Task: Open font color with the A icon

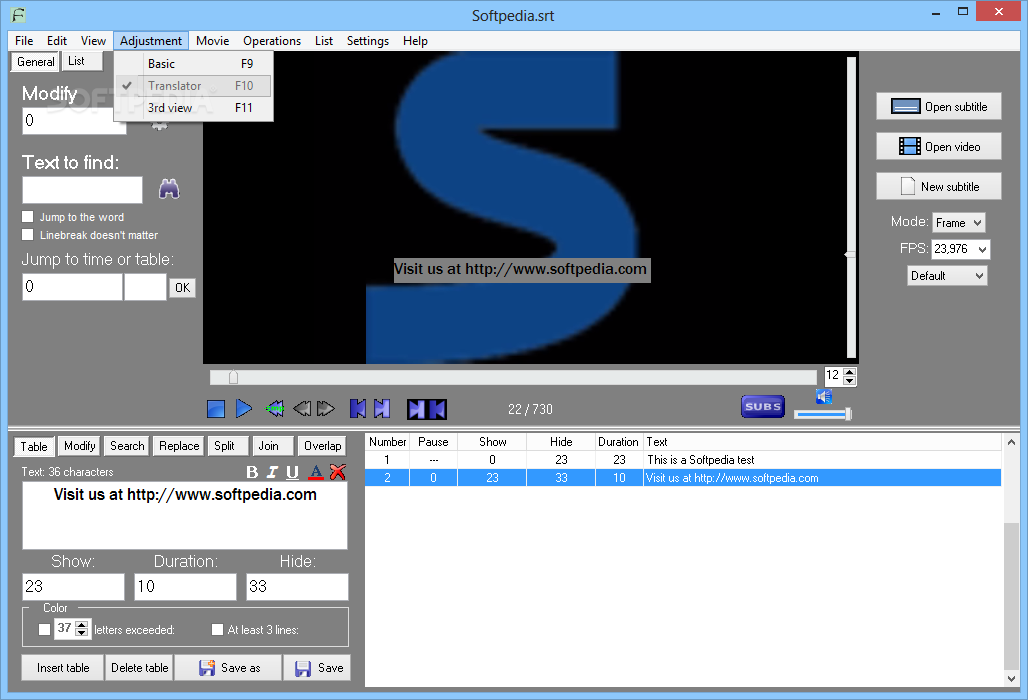Action: [316, 472]
